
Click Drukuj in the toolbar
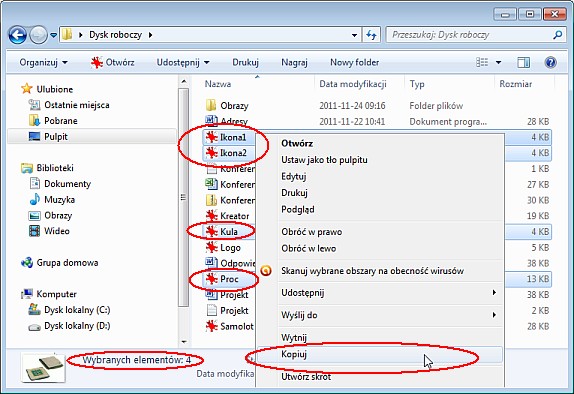[x=245, y=62]
